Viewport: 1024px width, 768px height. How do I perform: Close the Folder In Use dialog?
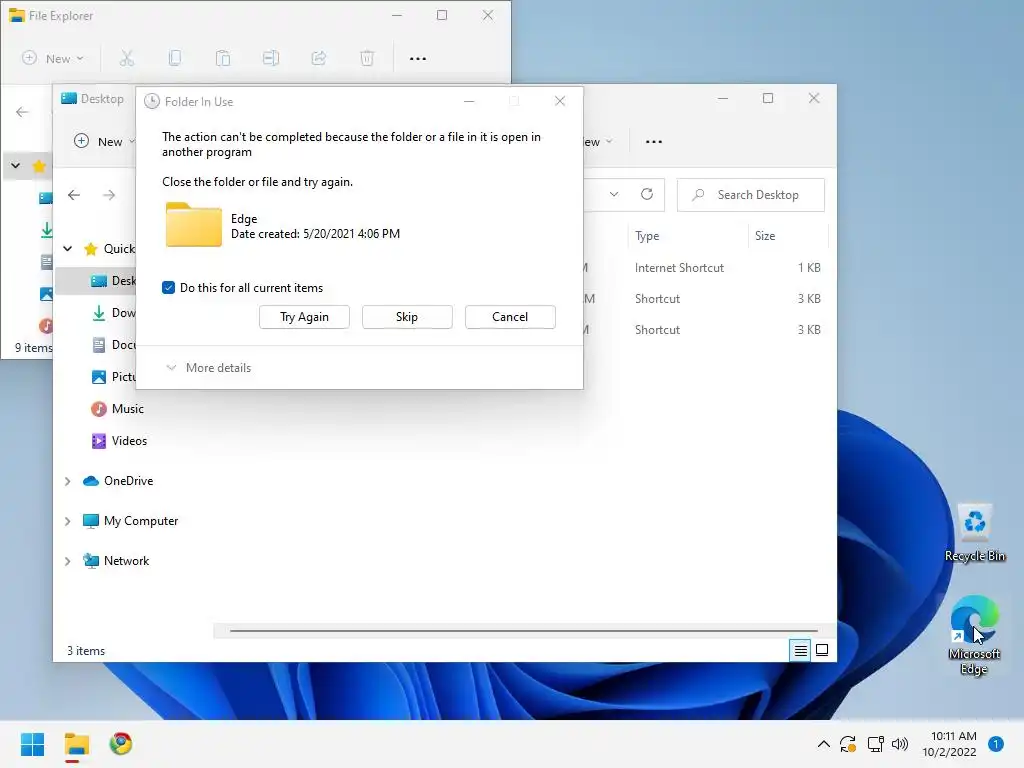[x=560, y=101]
